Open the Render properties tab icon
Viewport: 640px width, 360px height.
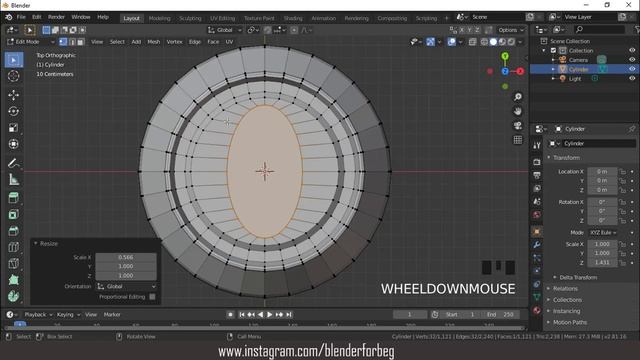537,162
